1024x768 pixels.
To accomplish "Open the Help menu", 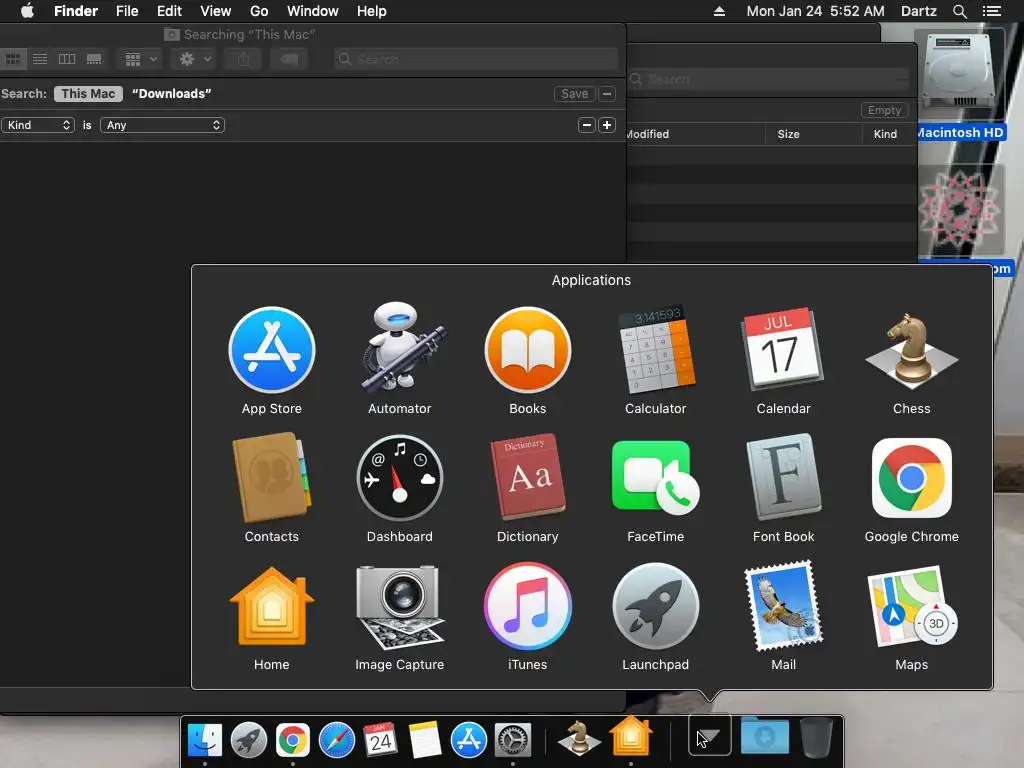I will click(372, 11).
